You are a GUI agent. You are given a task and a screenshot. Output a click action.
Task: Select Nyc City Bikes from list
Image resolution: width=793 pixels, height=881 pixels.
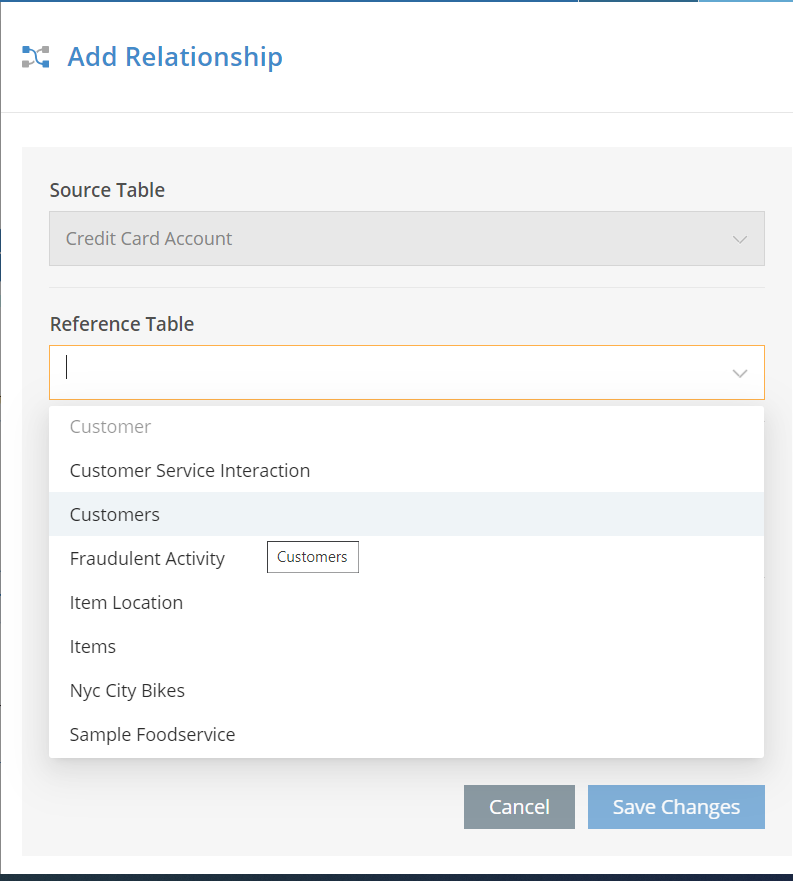pos(127,690)
